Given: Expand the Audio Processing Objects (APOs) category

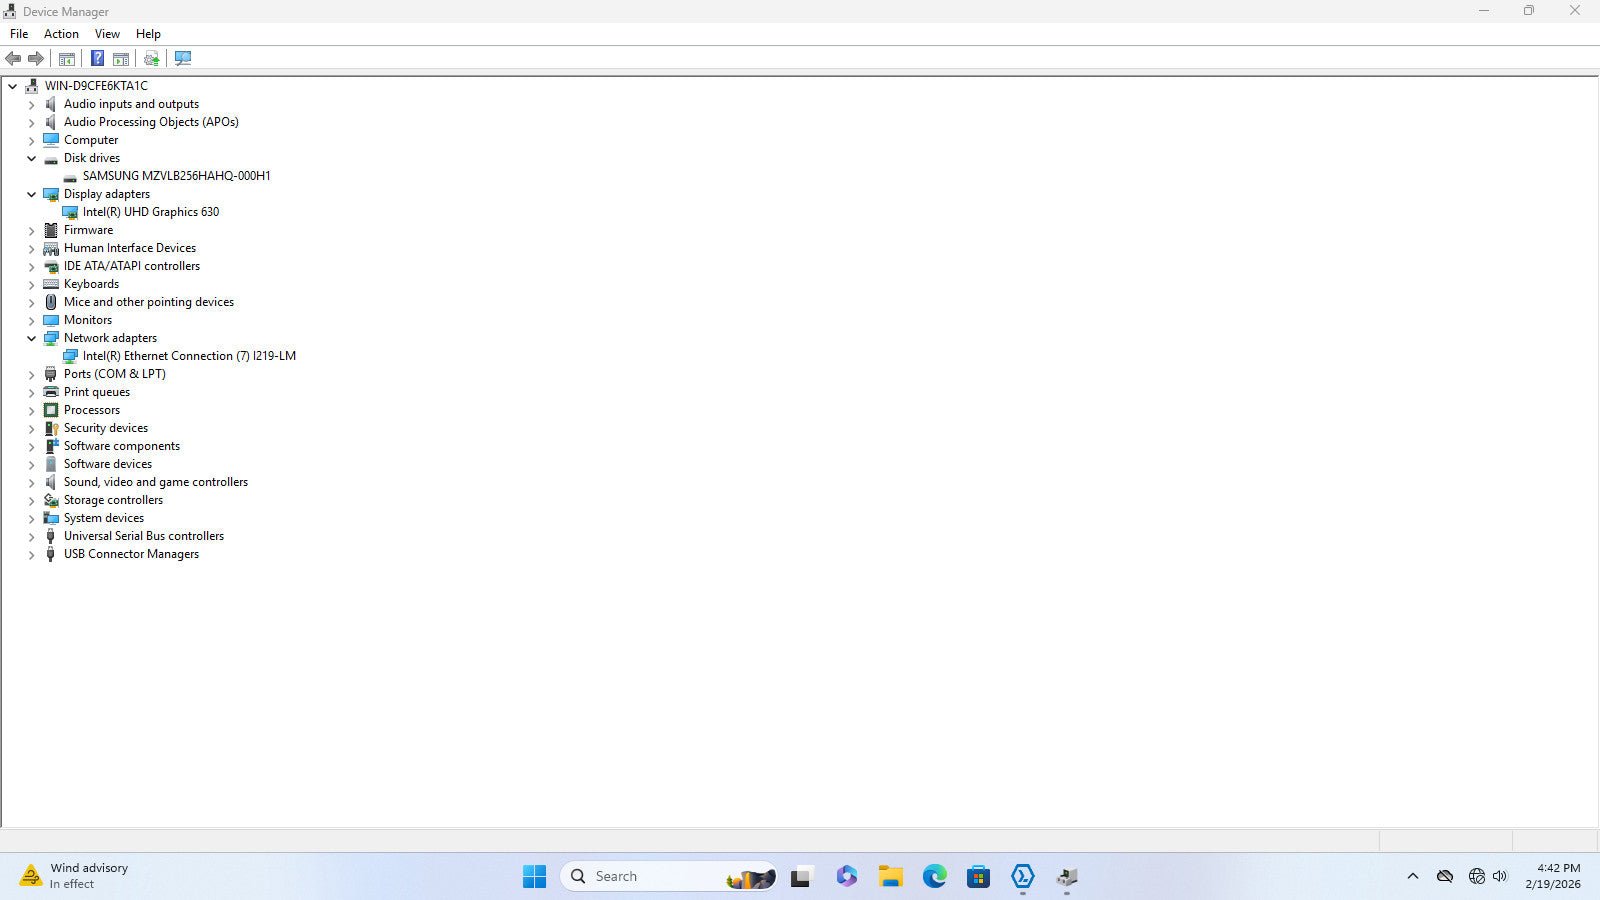Looking at the screenshot, I should (x=32, y=122).
